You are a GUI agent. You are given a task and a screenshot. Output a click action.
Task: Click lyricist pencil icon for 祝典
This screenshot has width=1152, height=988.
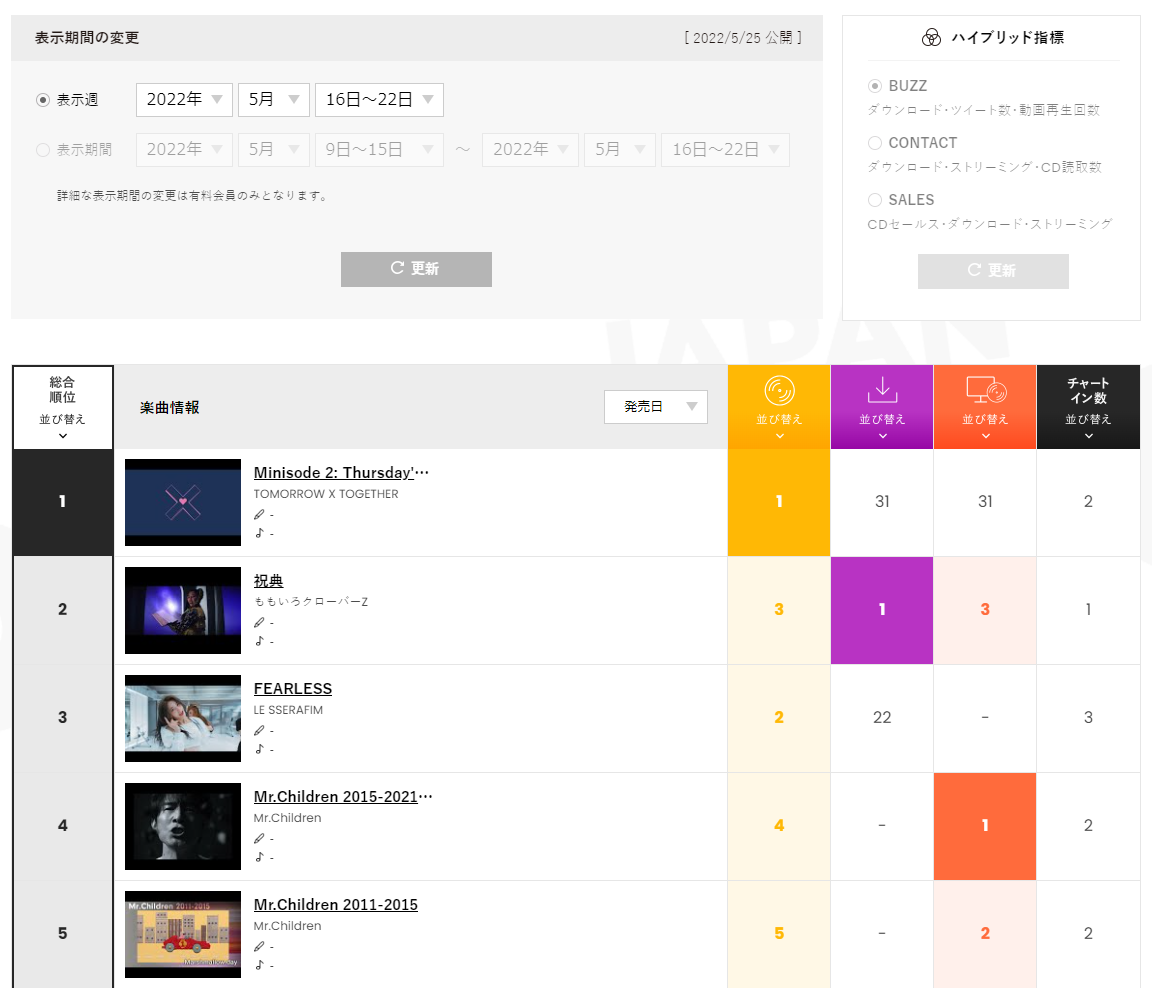click(x=259, y=622)
